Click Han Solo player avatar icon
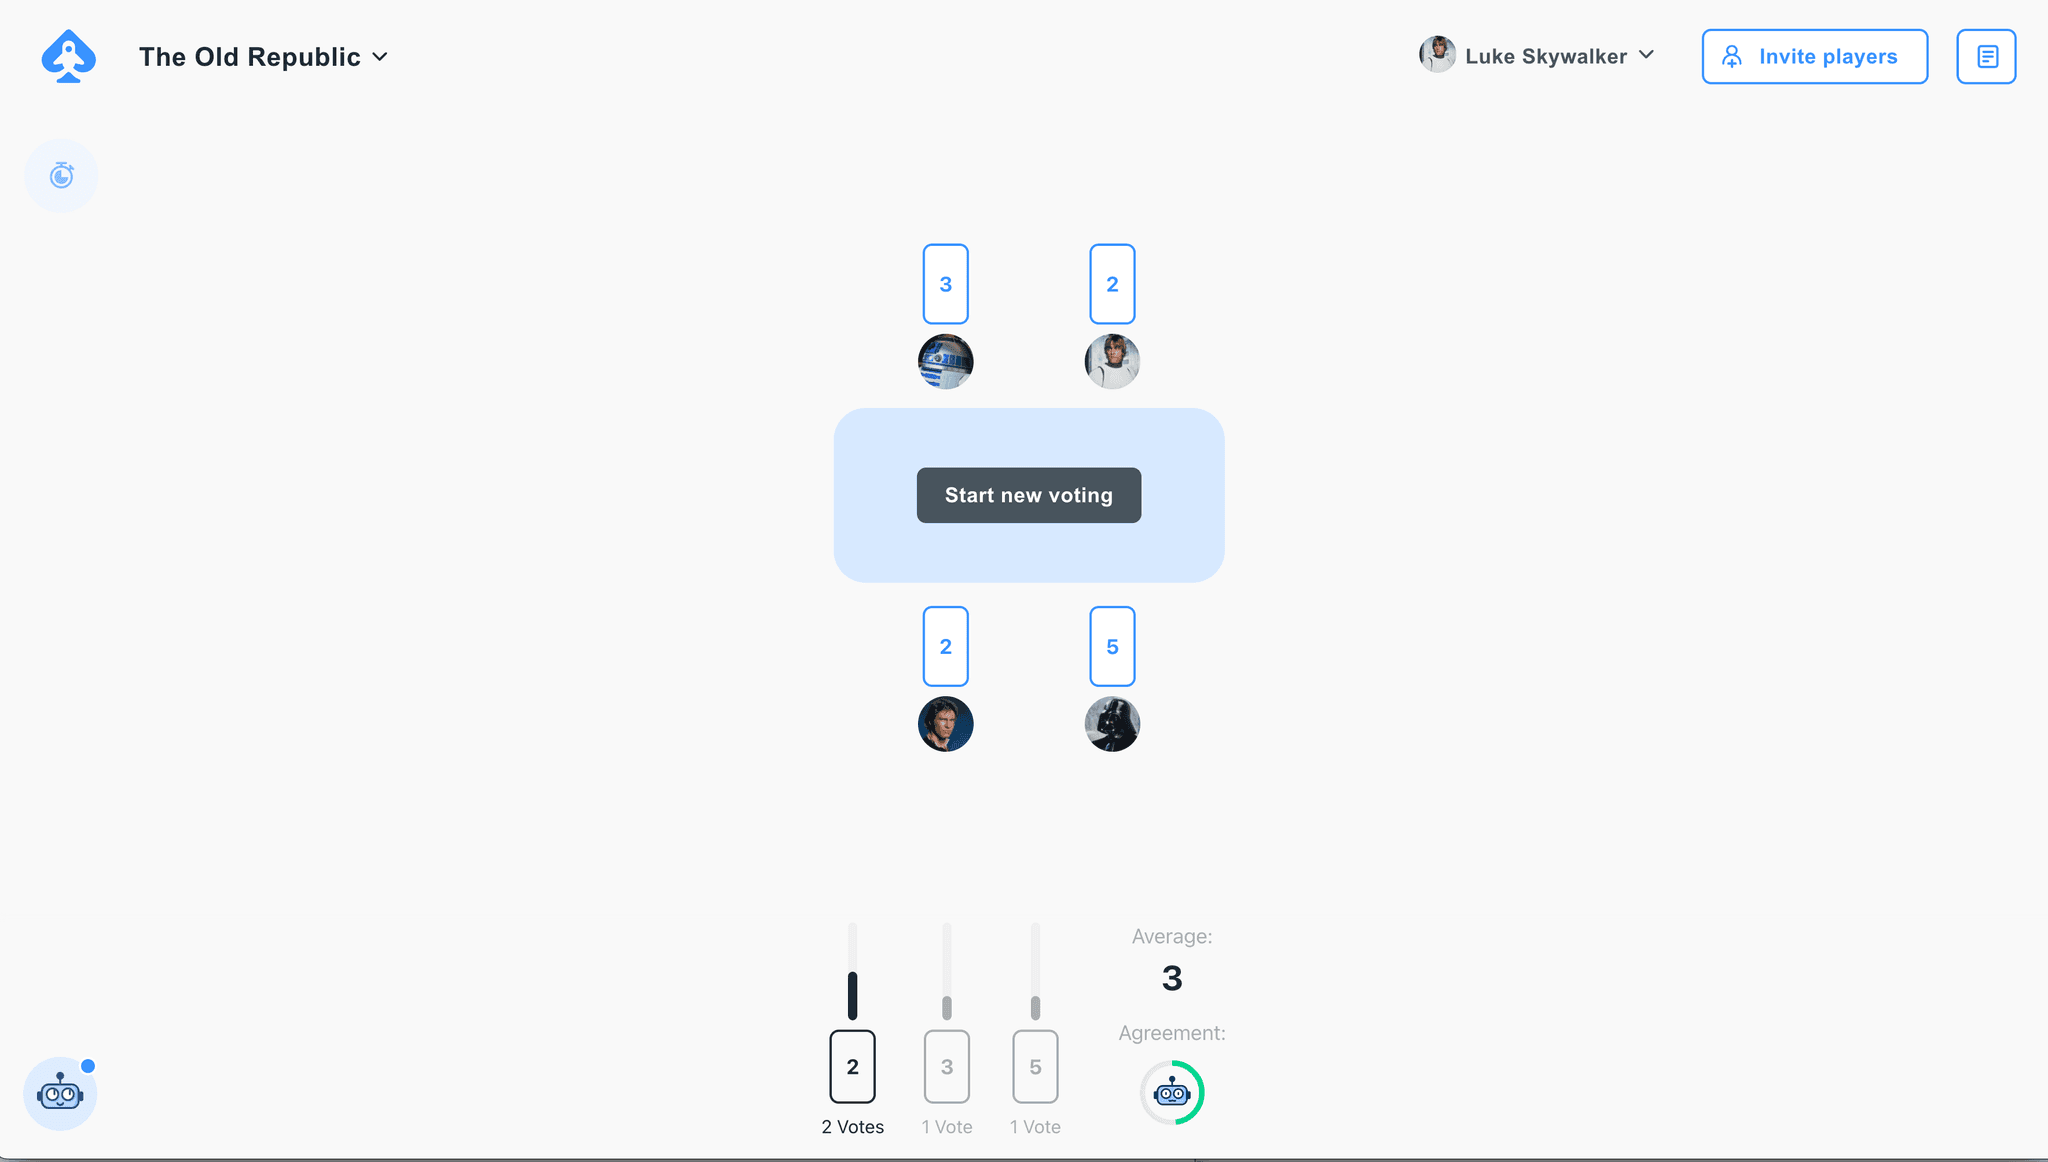 point(945,723)
